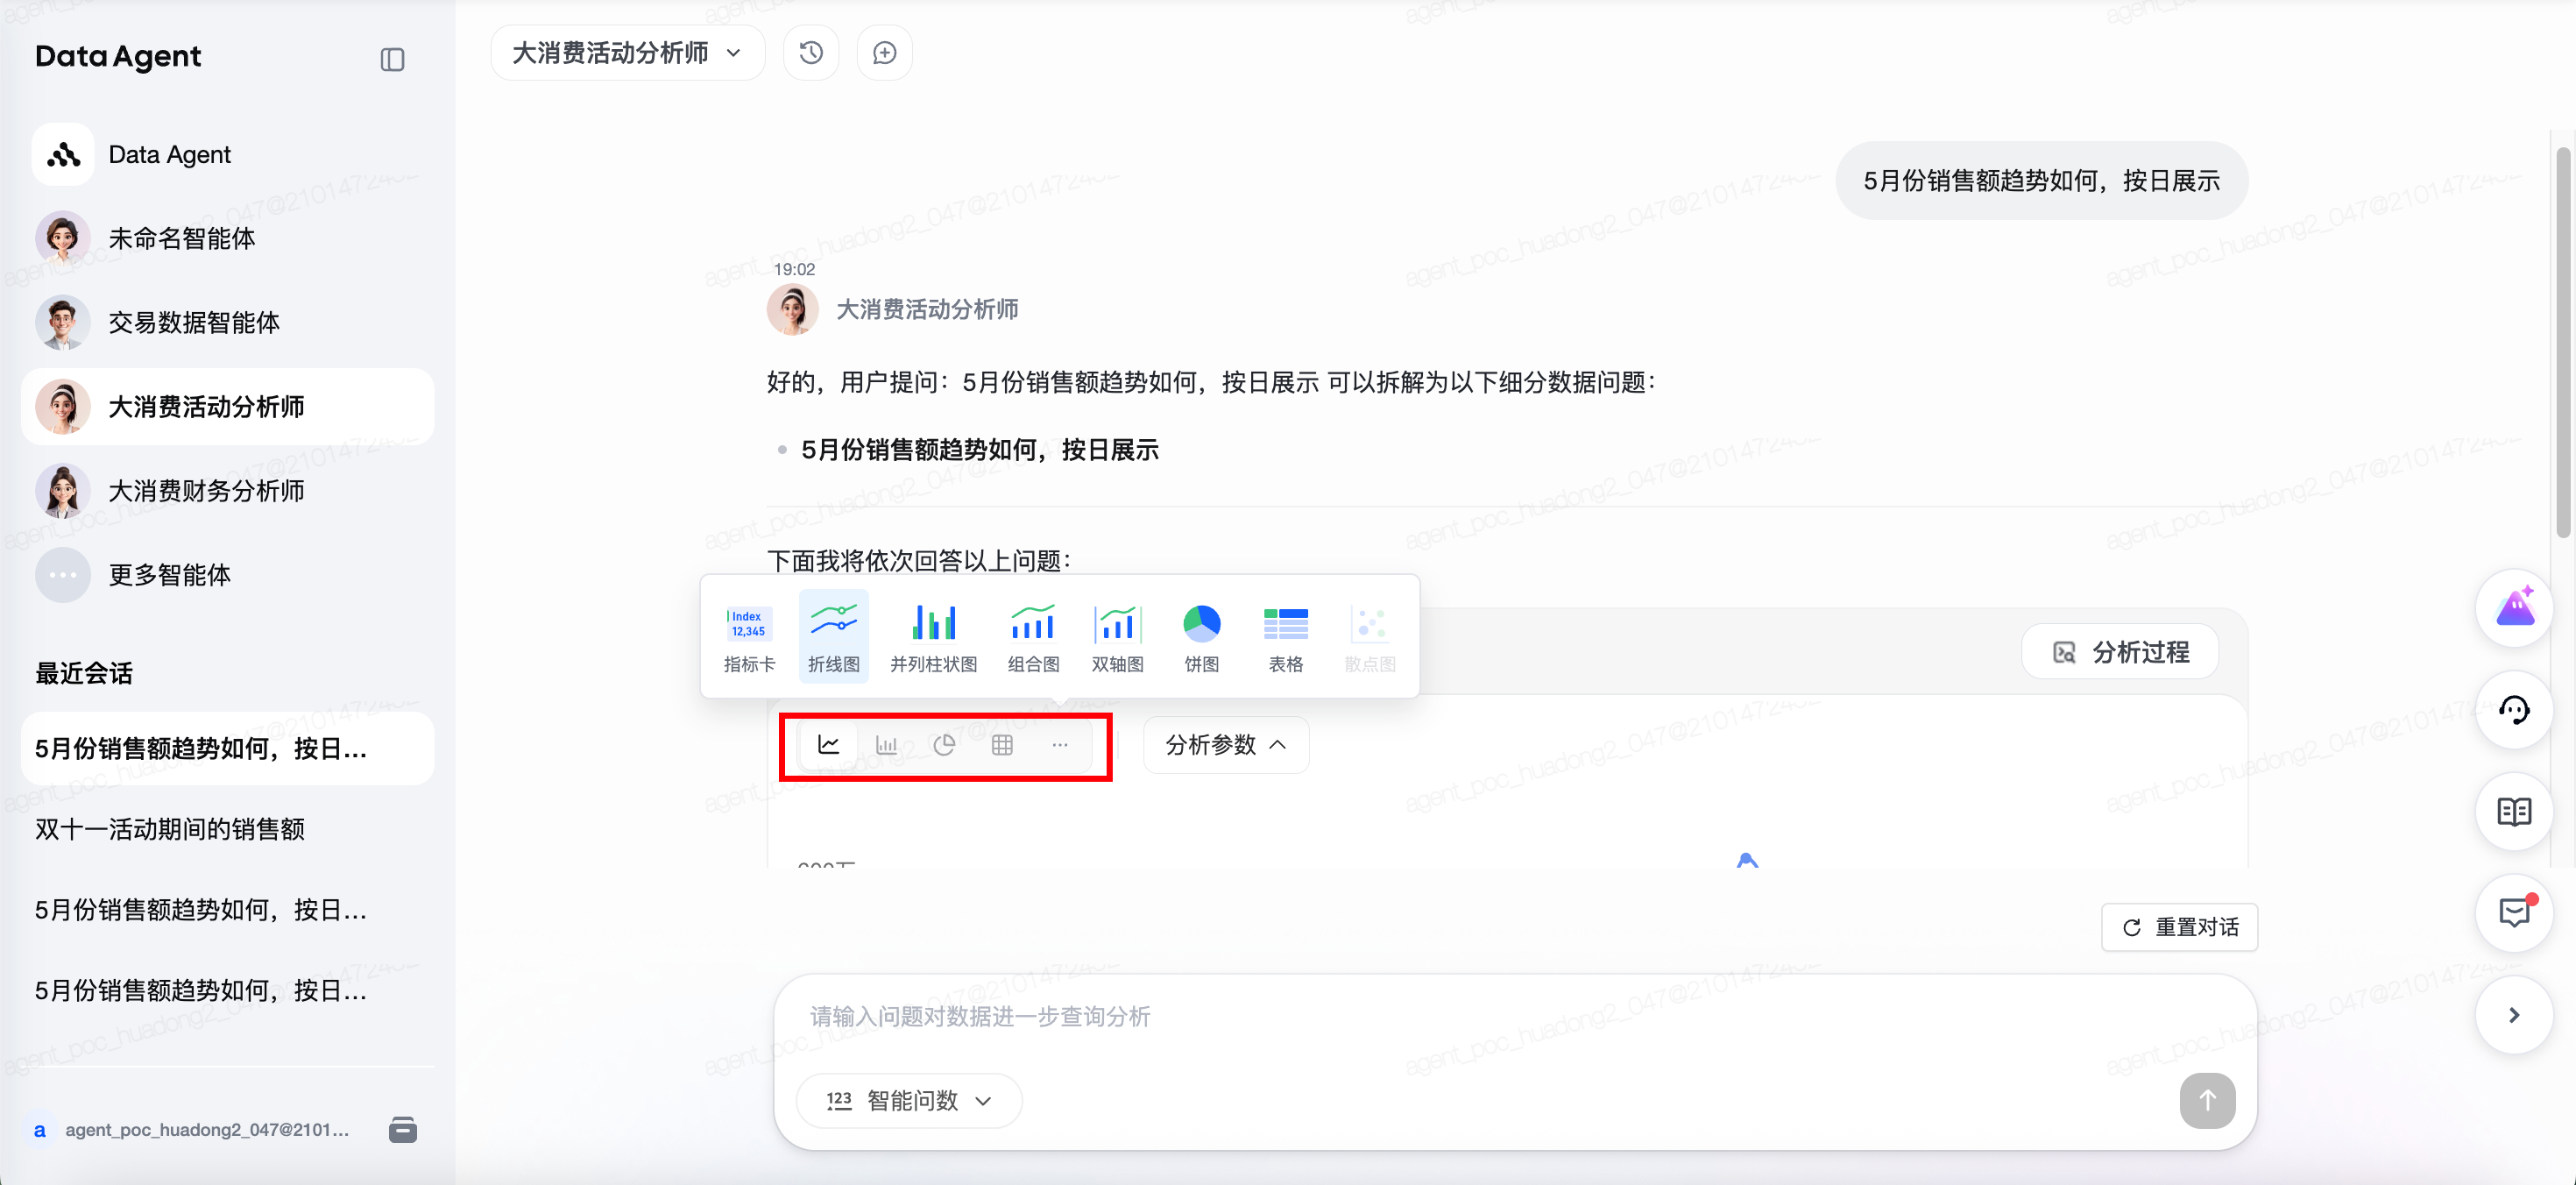2576x1185 pixels.
Task: Click the 重置对话 button
Action: point(2179,927)
